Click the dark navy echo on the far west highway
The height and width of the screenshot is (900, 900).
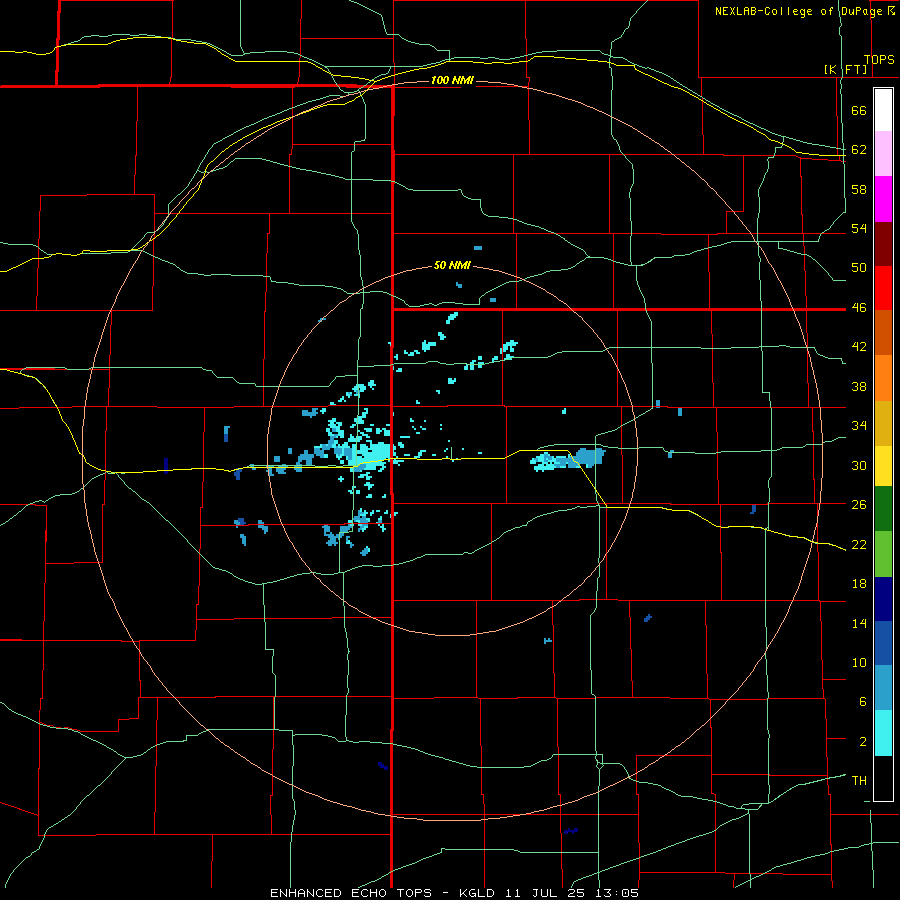(166, 464)
